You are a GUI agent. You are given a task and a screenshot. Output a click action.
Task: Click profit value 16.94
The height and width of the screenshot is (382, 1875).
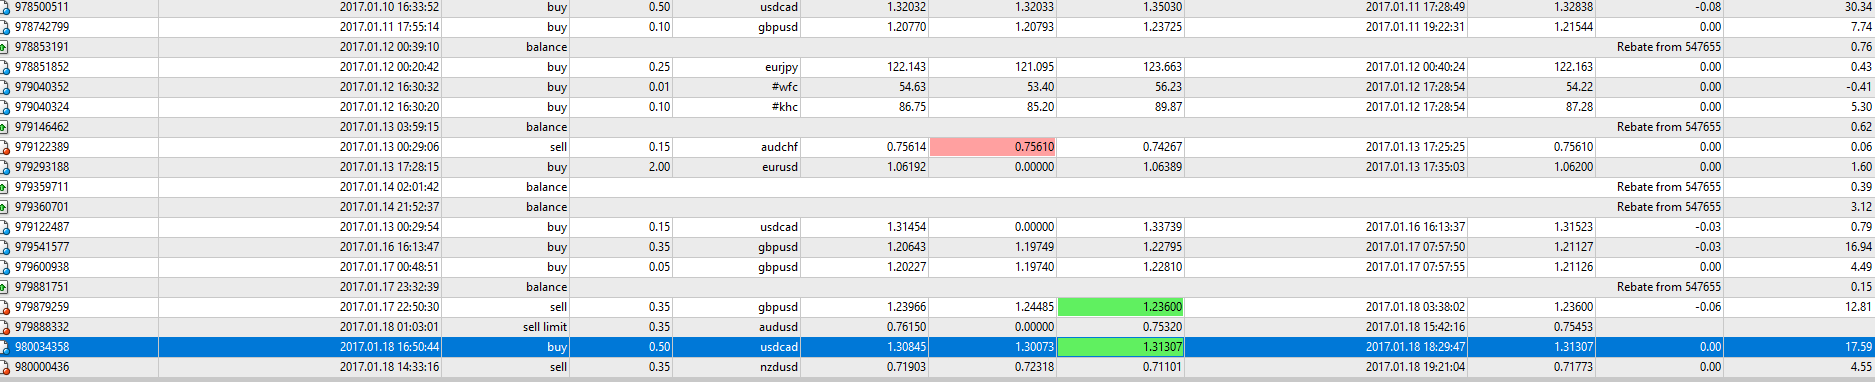pos(1859,247)
